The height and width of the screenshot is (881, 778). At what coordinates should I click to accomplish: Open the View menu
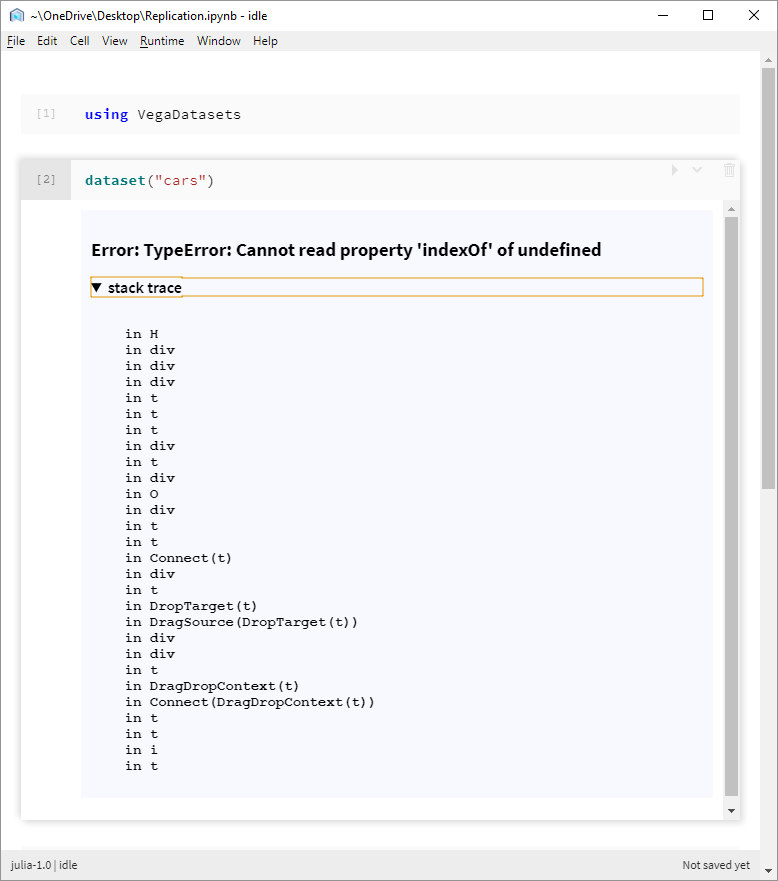tap(115, 41)
